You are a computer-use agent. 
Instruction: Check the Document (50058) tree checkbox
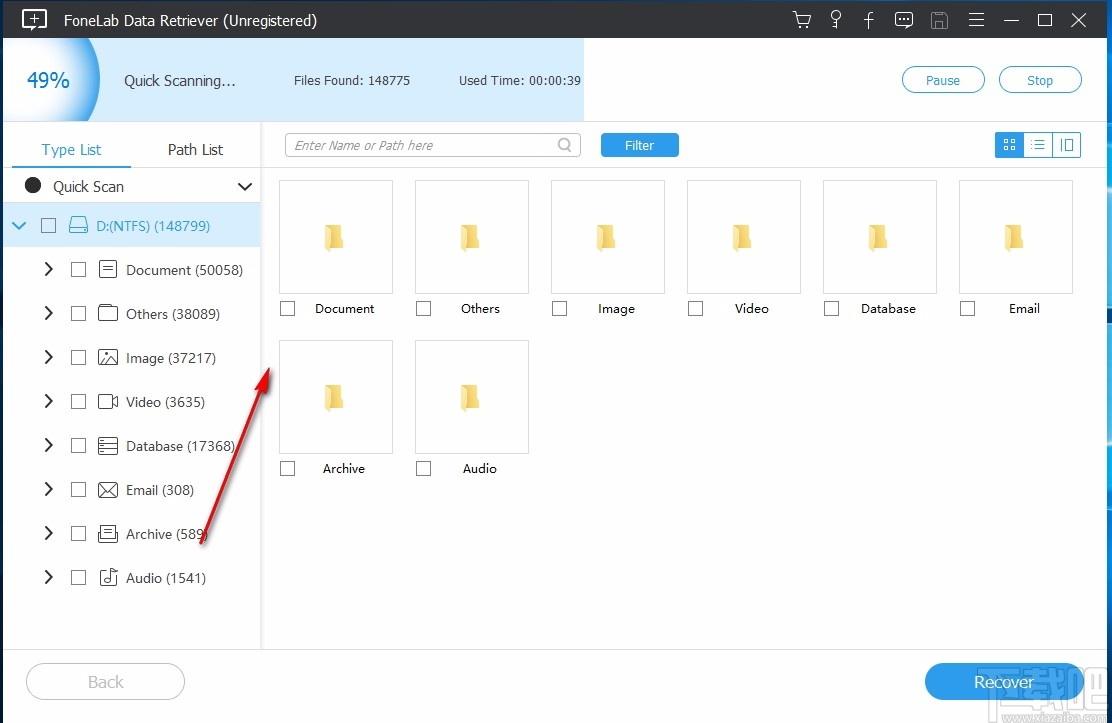(x=78, y=270)
